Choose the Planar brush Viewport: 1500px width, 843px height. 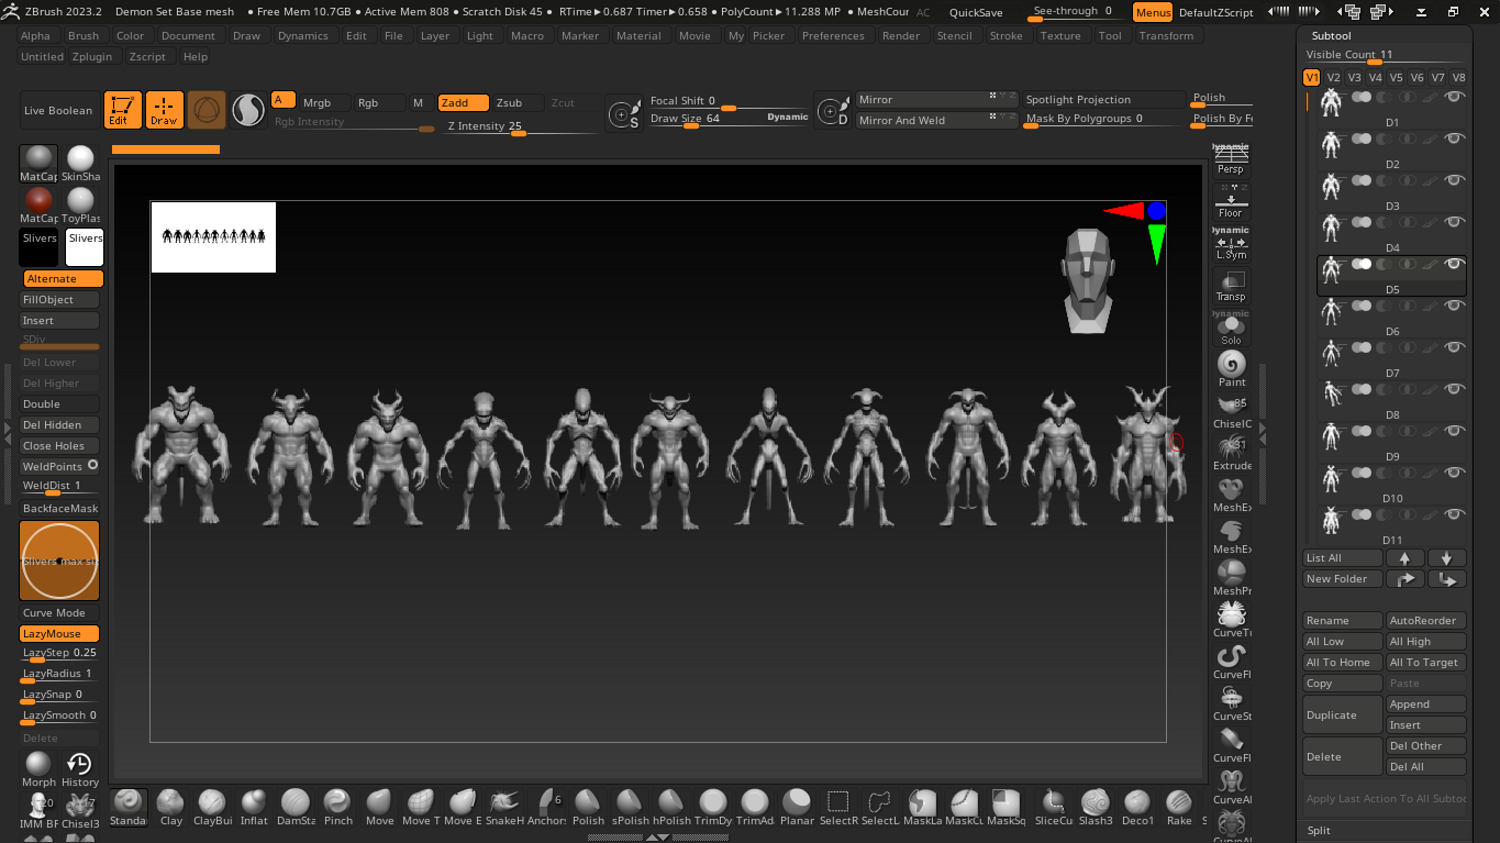pyautogui.click(x=797, y=807)
